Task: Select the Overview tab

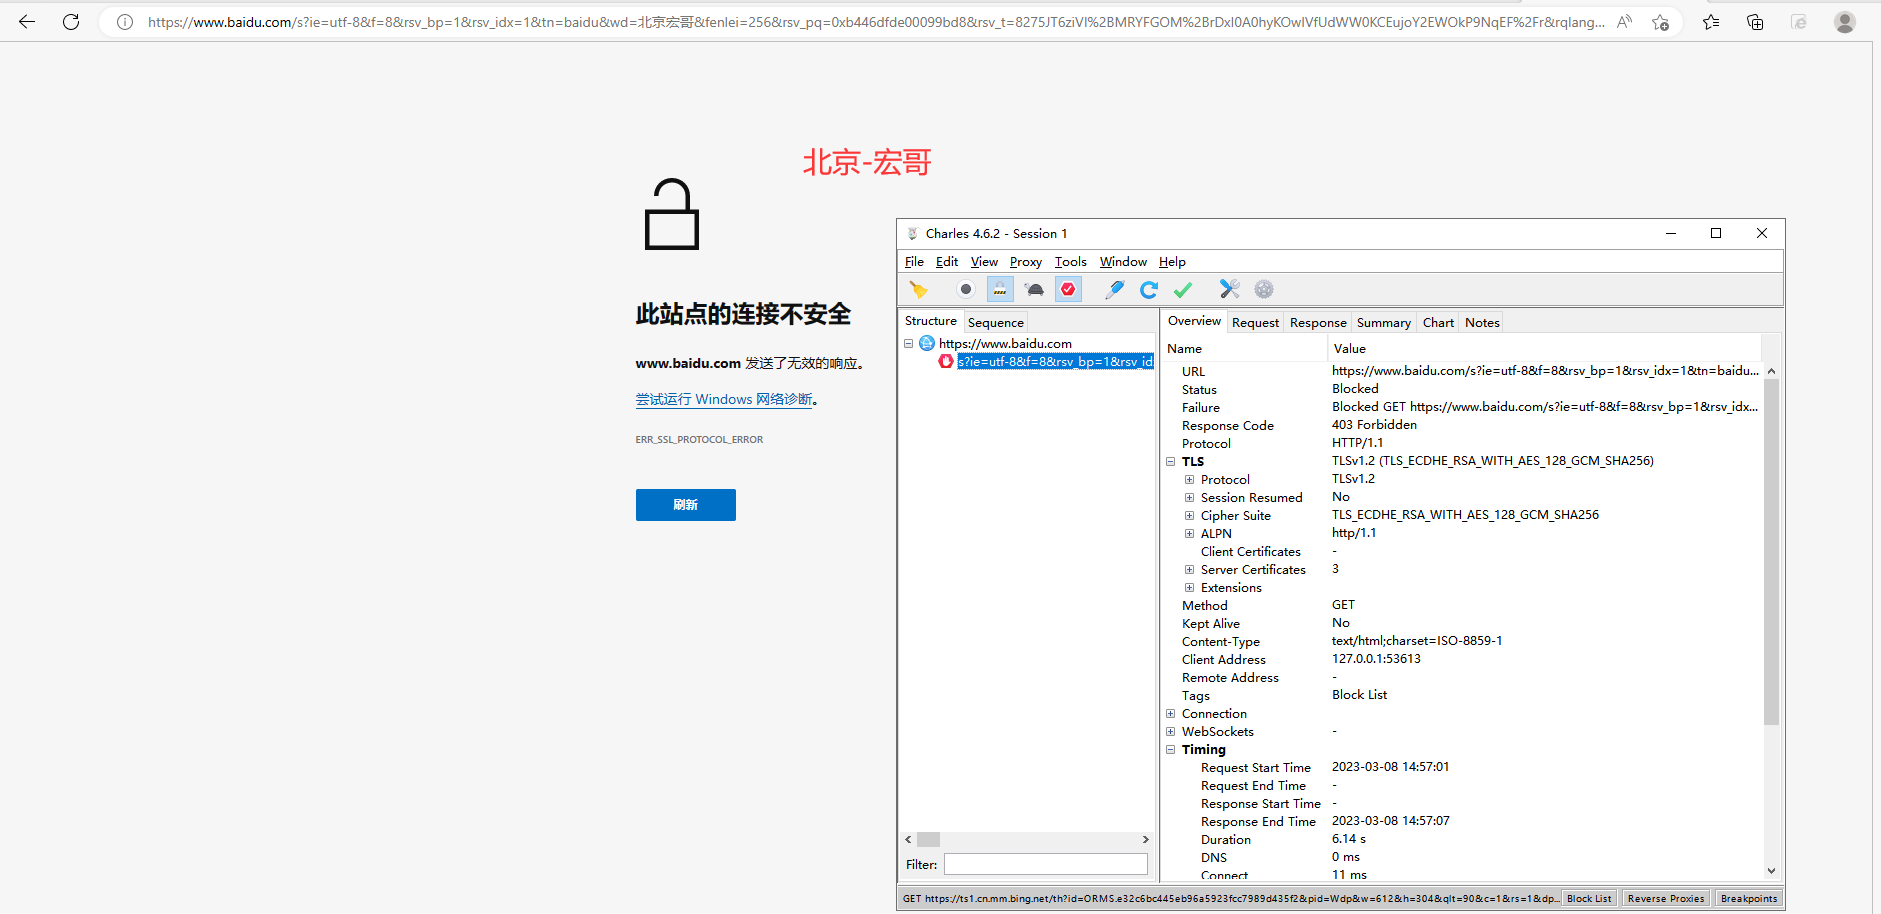Action: pyautogui.click(x=1194, y=321)
